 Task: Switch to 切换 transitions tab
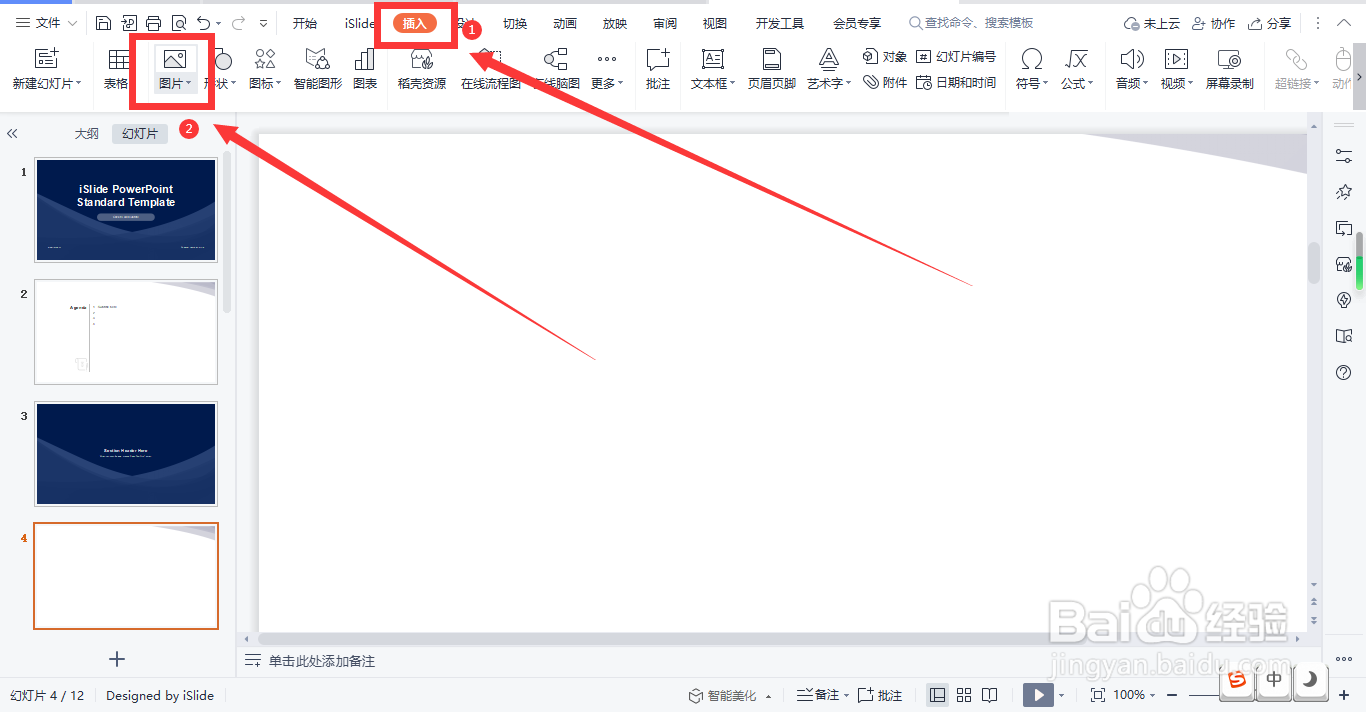(515, 23)
